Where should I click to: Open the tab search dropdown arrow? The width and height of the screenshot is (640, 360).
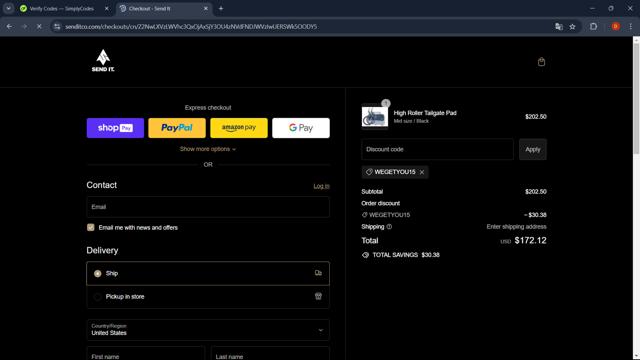tap(8, 9)
